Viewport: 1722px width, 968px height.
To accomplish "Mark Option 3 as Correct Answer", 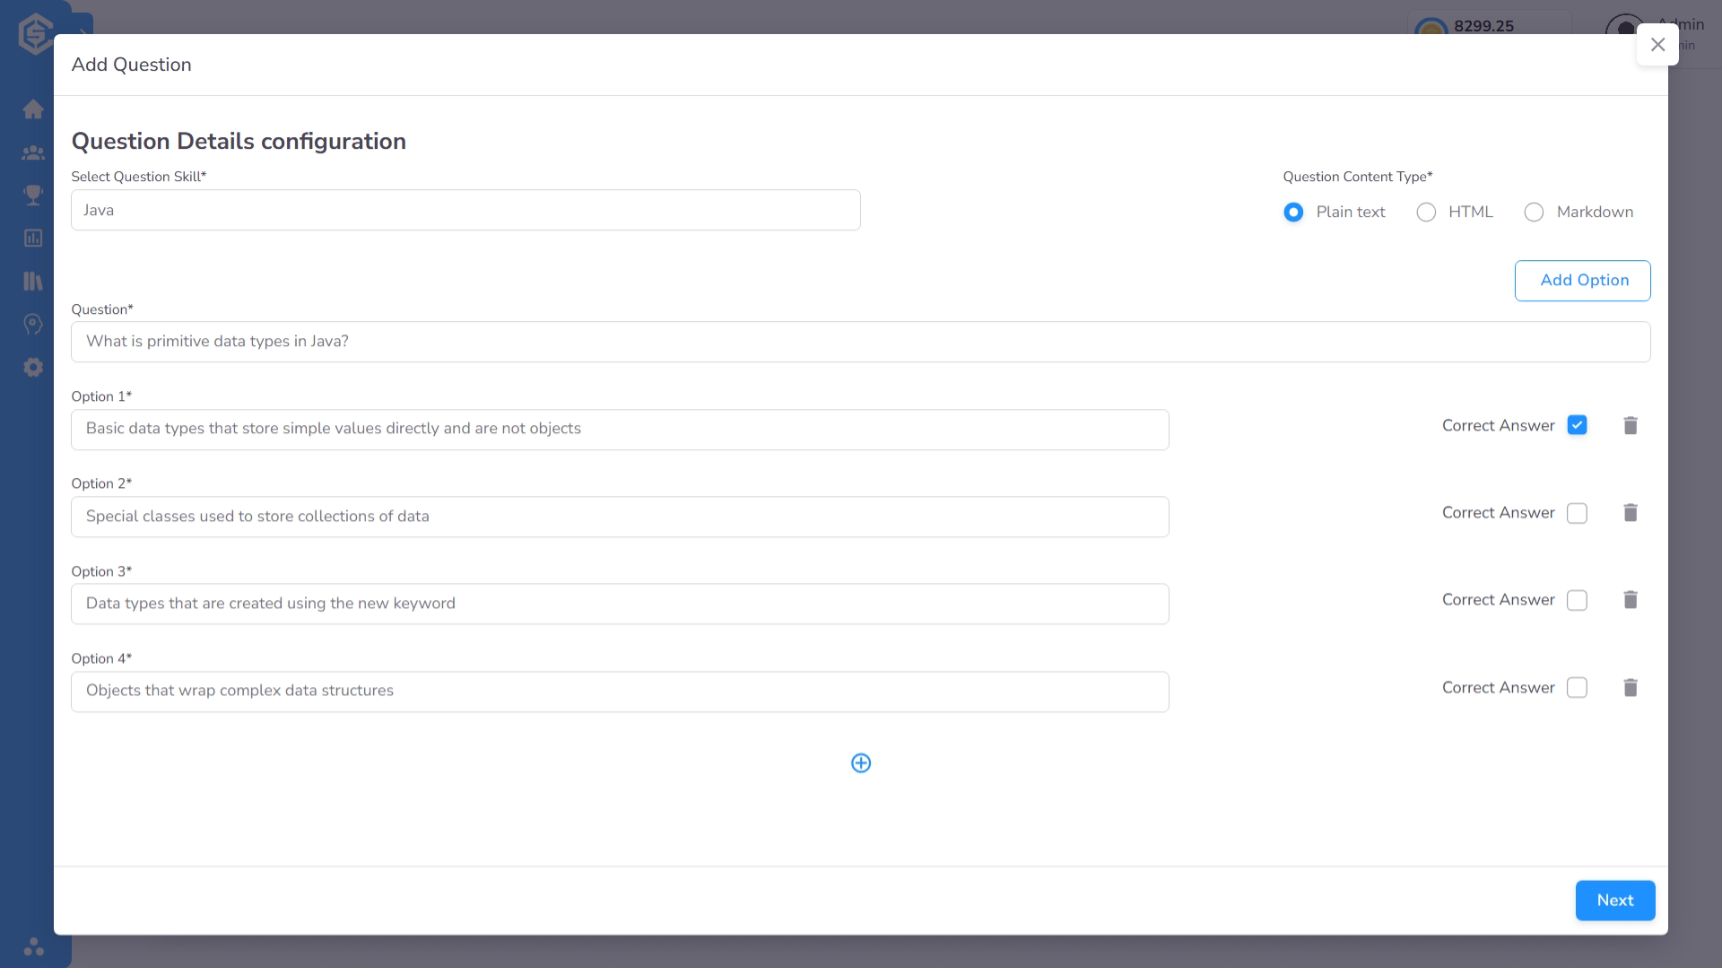I will pos(1577,599).
